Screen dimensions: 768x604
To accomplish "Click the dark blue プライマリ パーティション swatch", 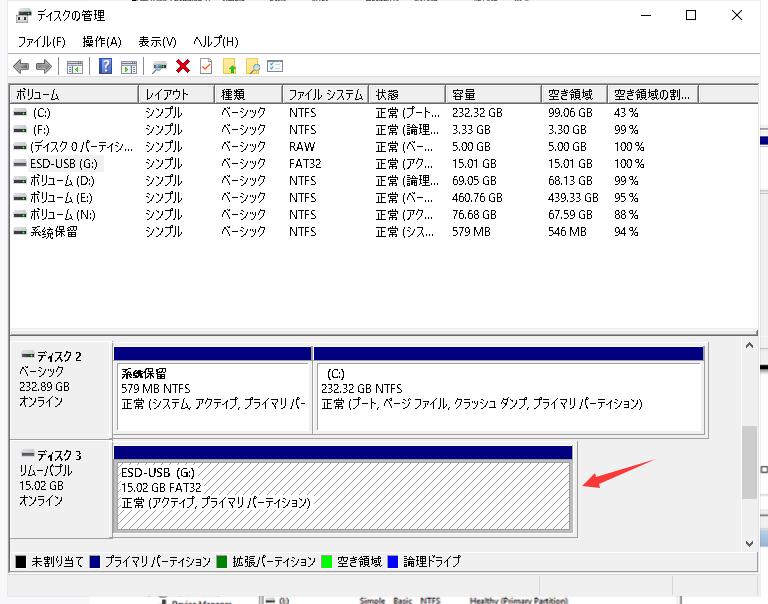I will click(x=95, y=561).
